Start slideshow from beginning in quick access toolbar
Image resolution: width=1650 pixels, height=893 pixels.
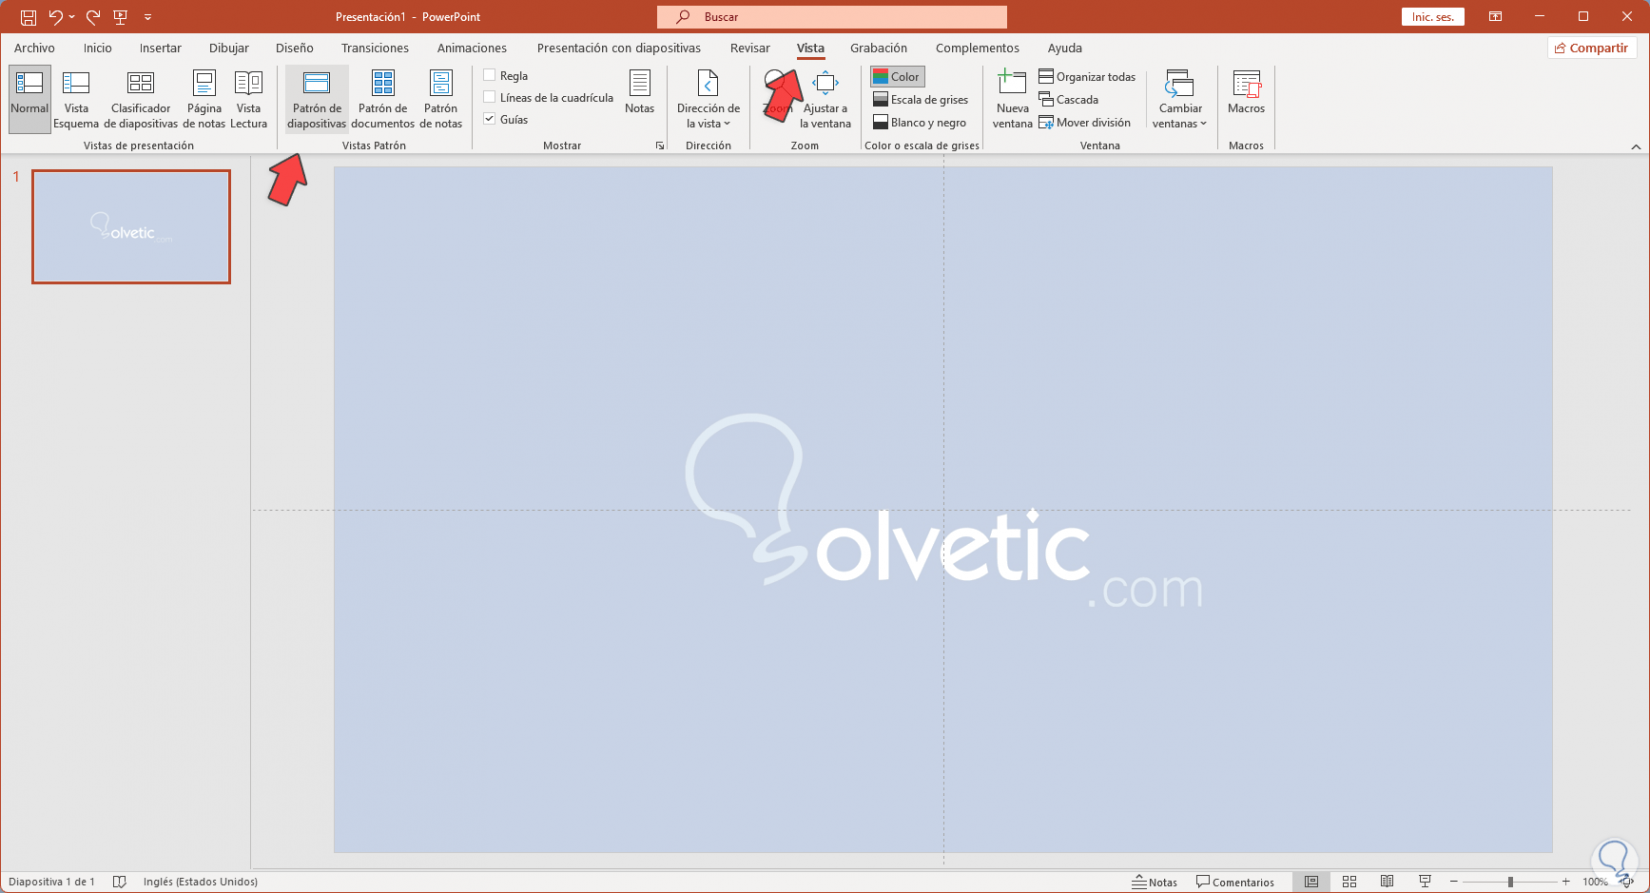121,17
